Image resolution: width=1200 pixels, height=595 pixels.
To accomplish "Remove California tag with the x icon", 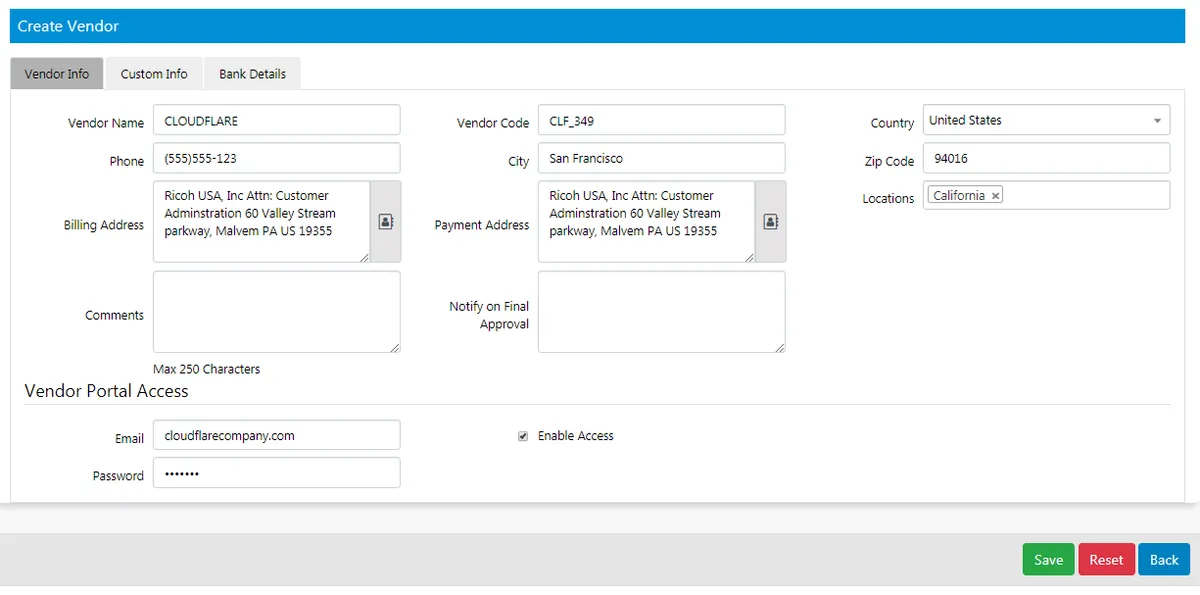I will 995,196.
